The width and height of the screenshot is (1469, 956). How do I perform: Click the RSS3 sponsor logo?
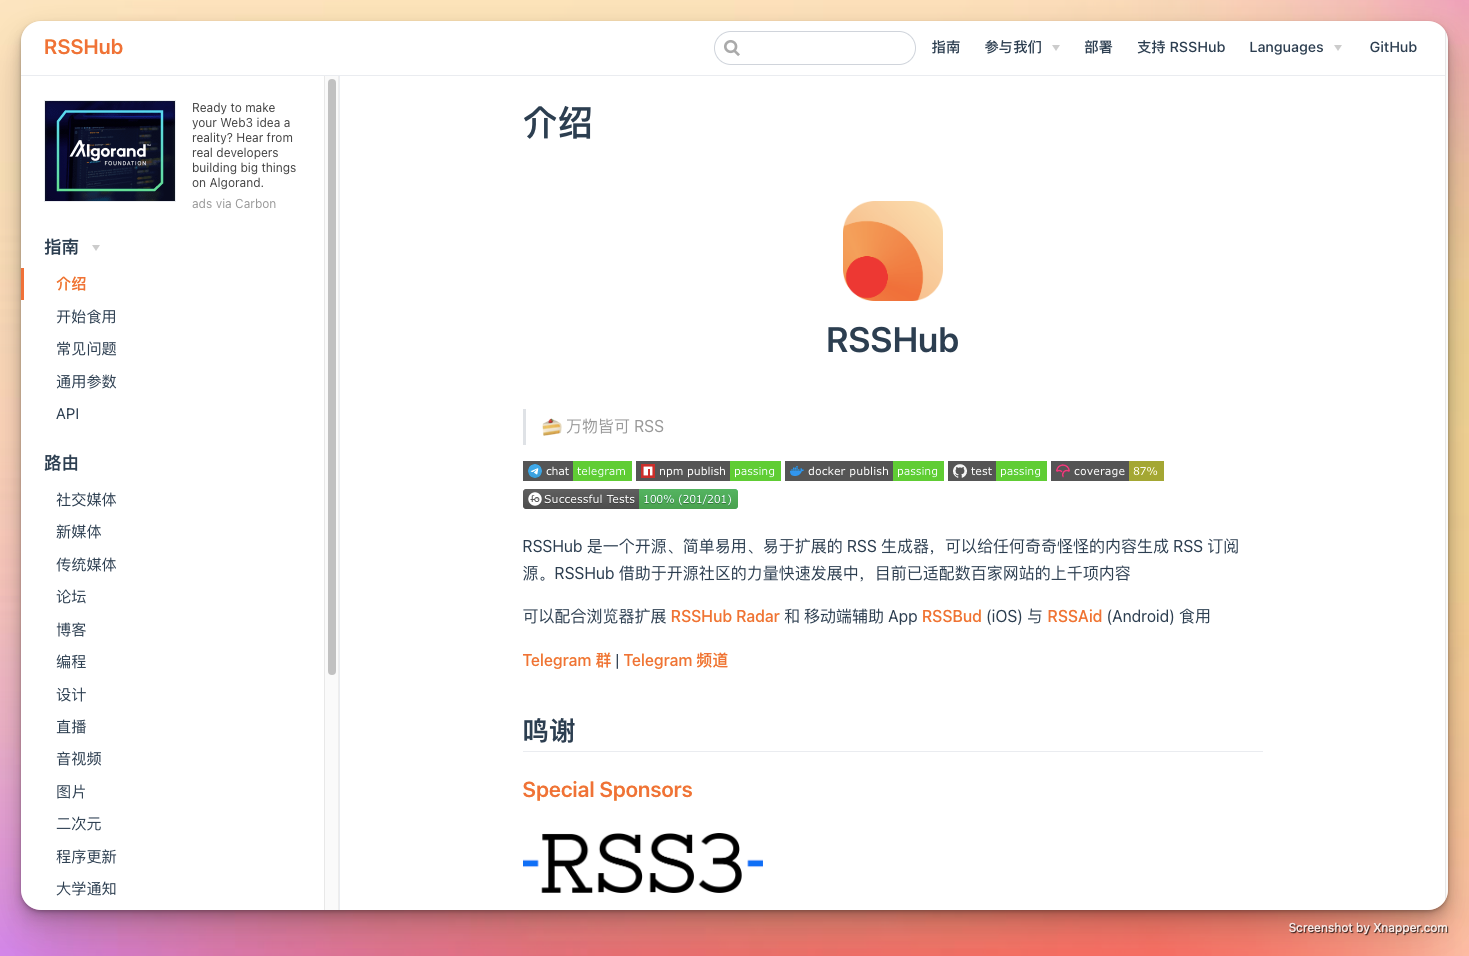point(643,862)
